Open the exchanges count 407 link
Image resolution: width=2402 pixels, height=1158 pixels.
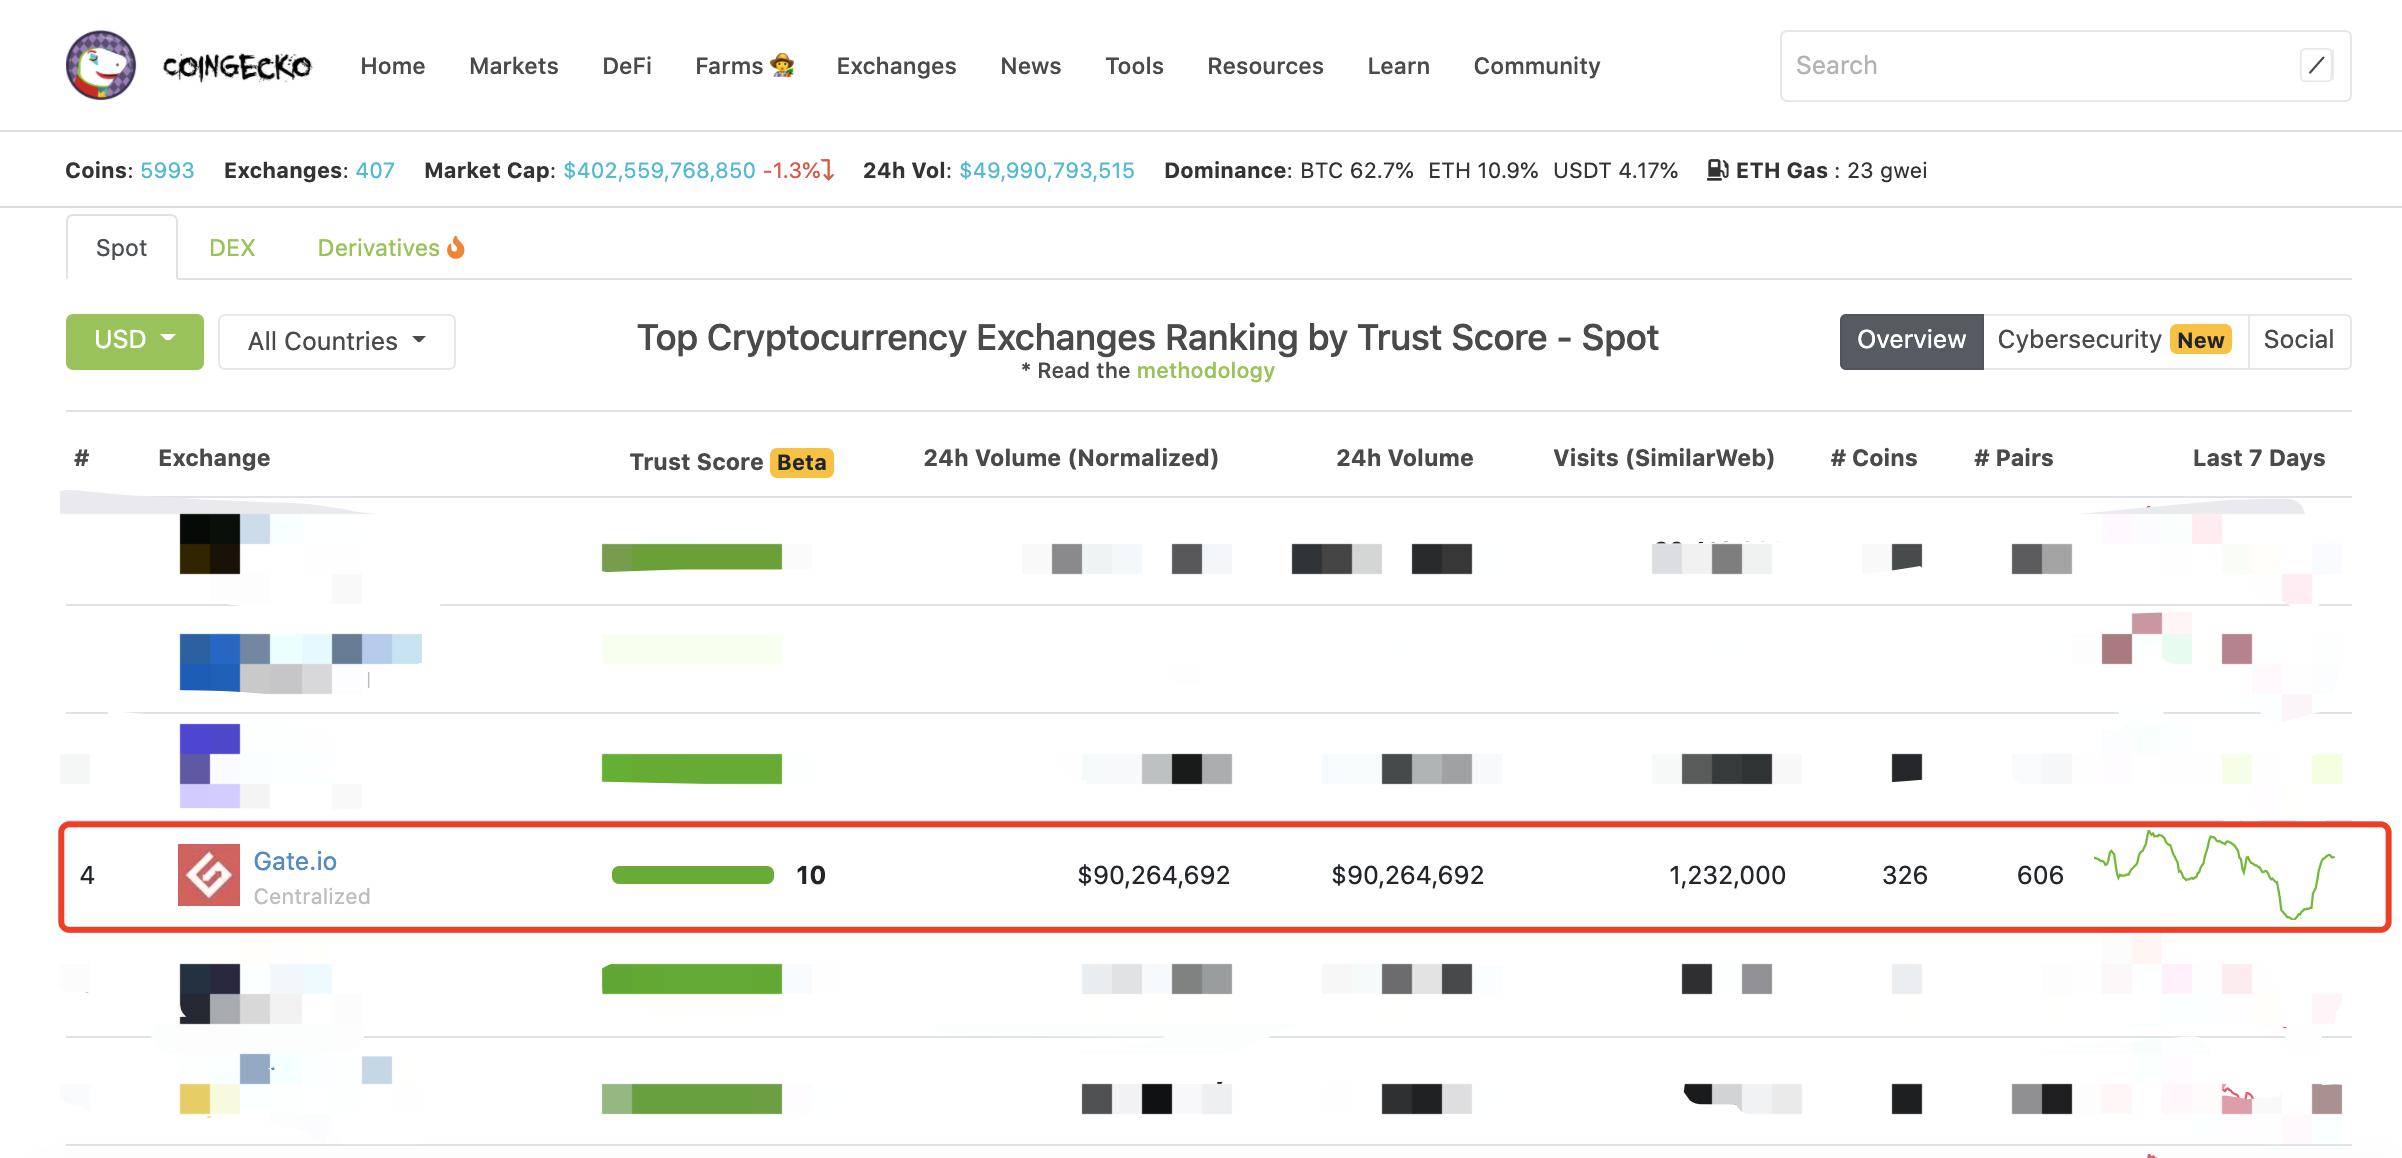tap(375, 170)
